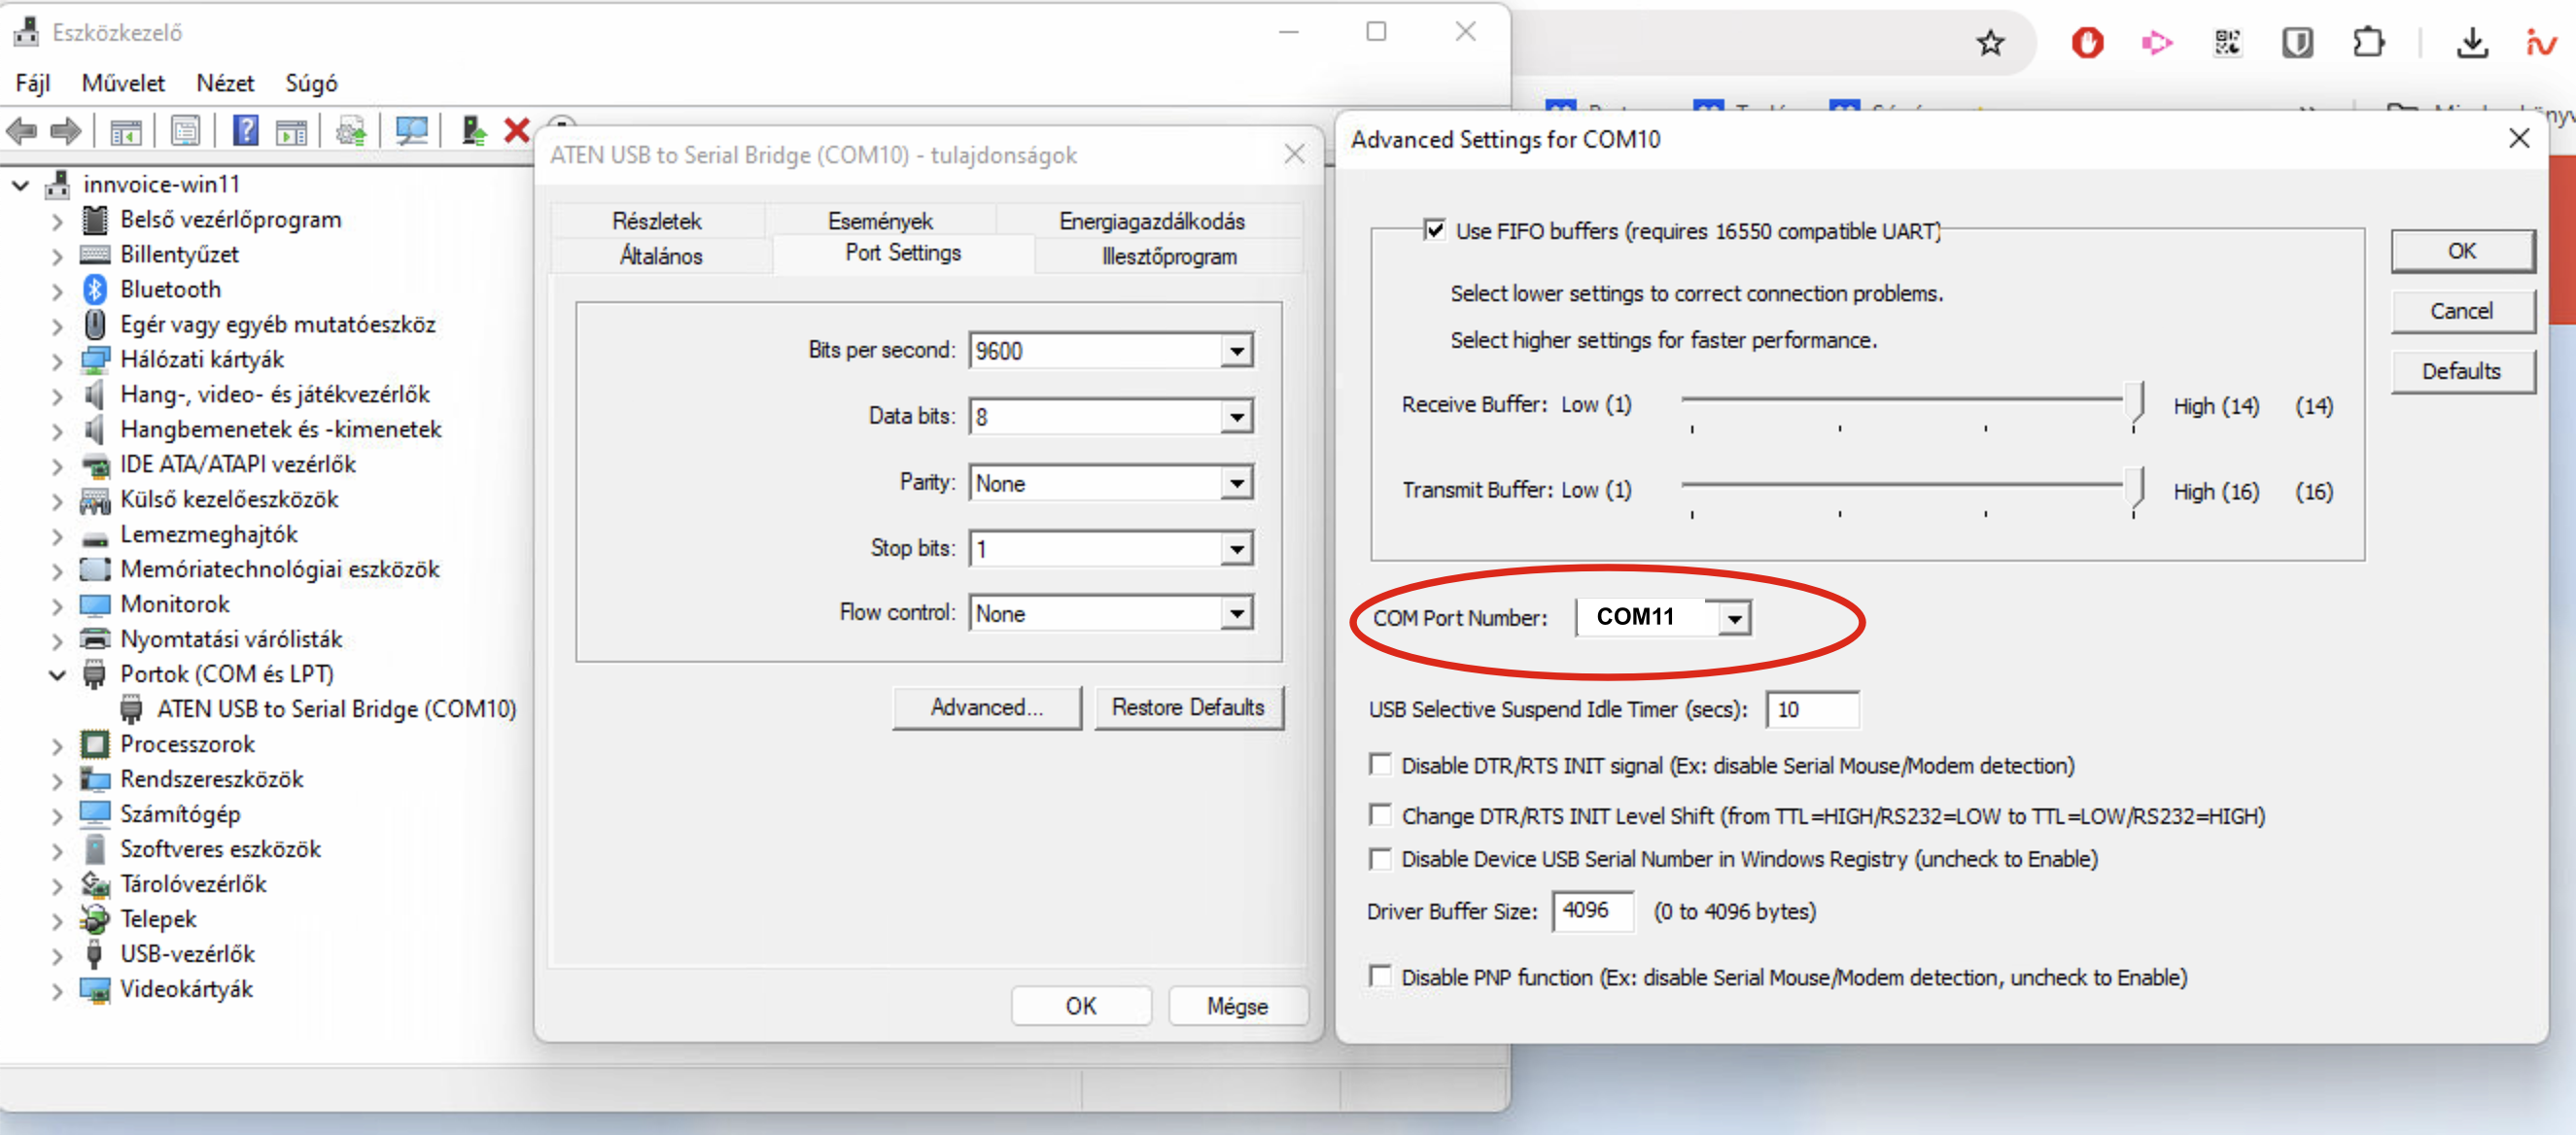
Task: Click the Update driver toolbar icon
Action: 473,131
